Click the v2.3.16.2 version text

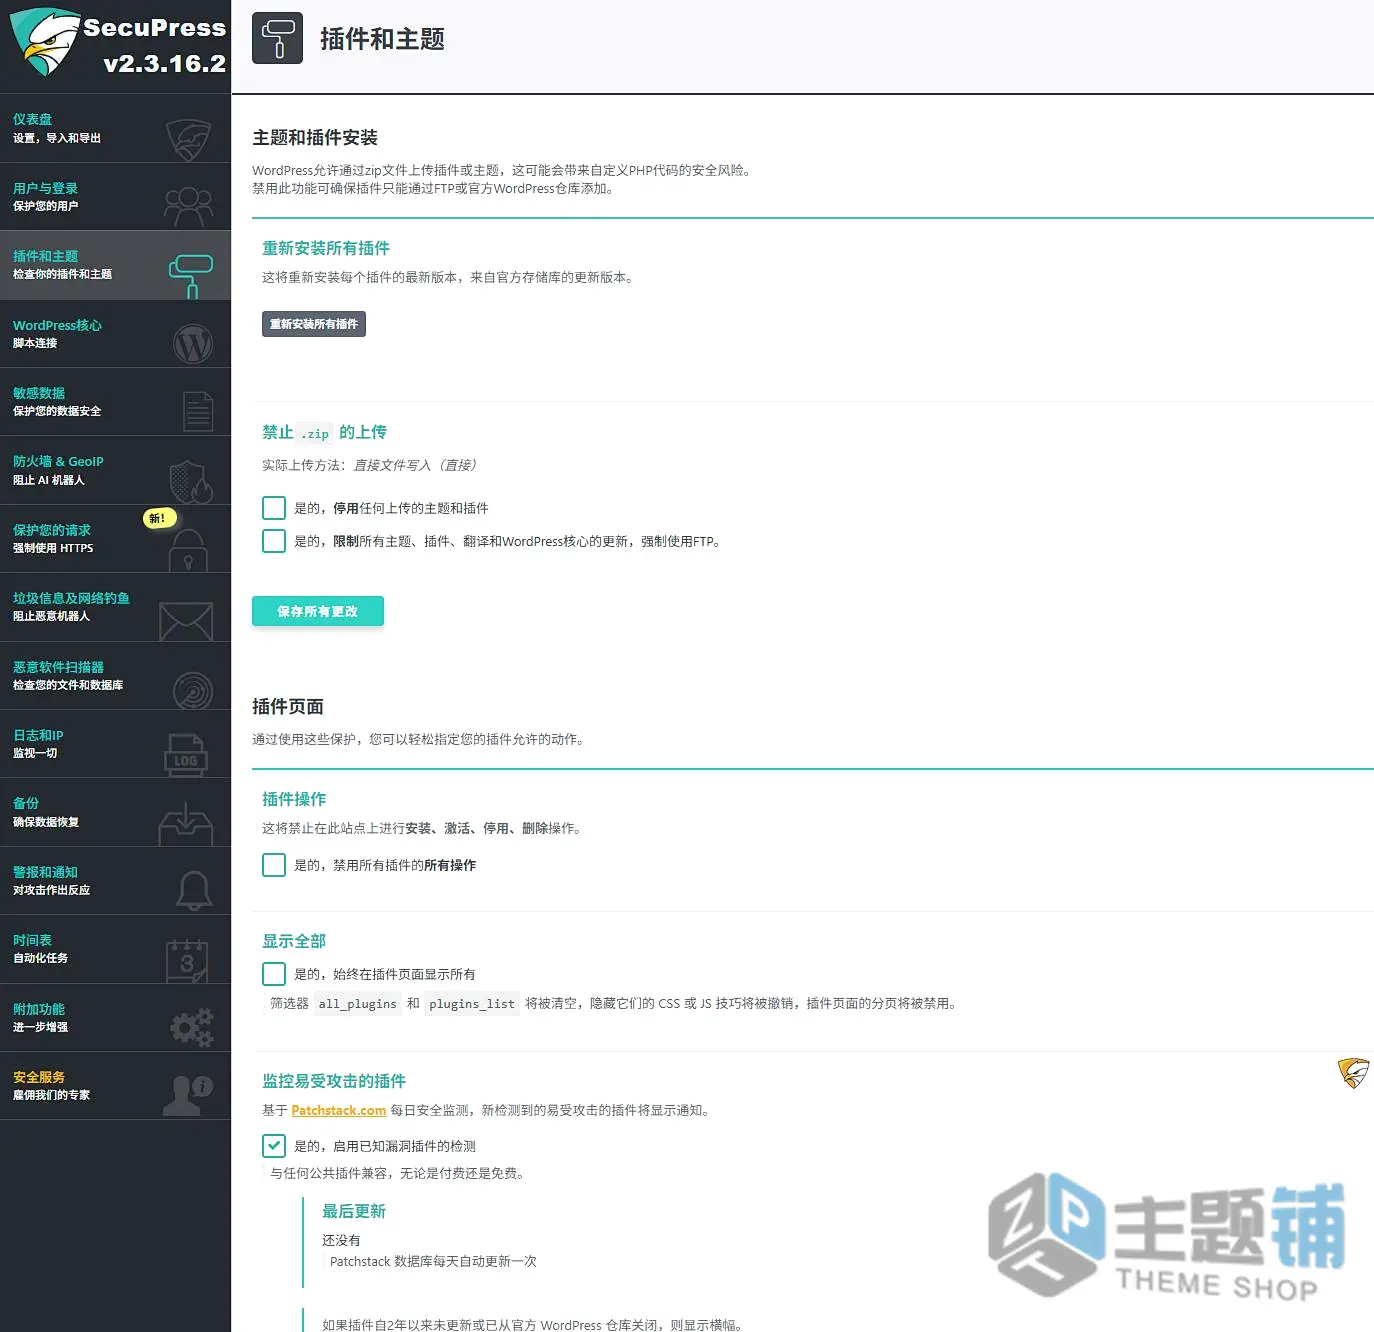tap(165, 63)
